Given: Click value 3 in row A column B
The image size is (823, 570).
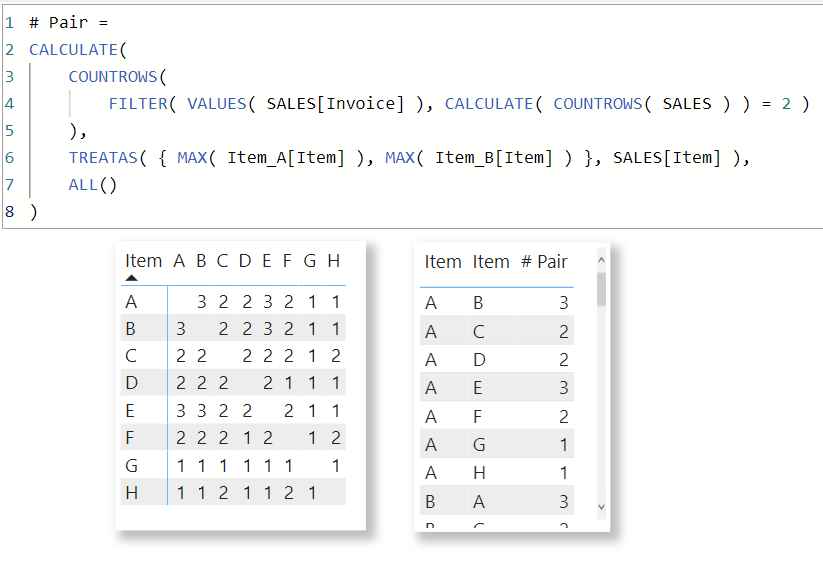Looking at the screenshot, I should pyautogui.click(x=202, y=302).
